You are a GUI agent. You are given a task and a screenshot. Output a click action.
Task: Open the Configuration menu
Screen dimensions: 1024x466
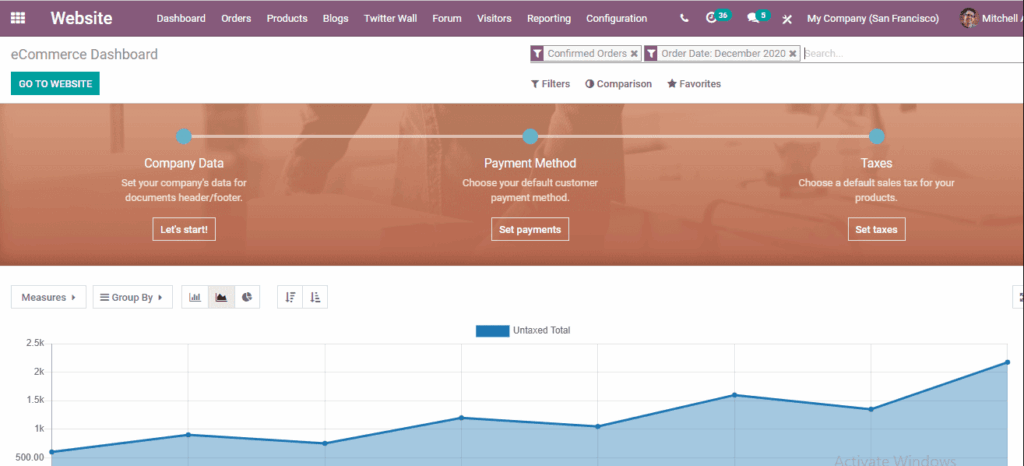616,18
